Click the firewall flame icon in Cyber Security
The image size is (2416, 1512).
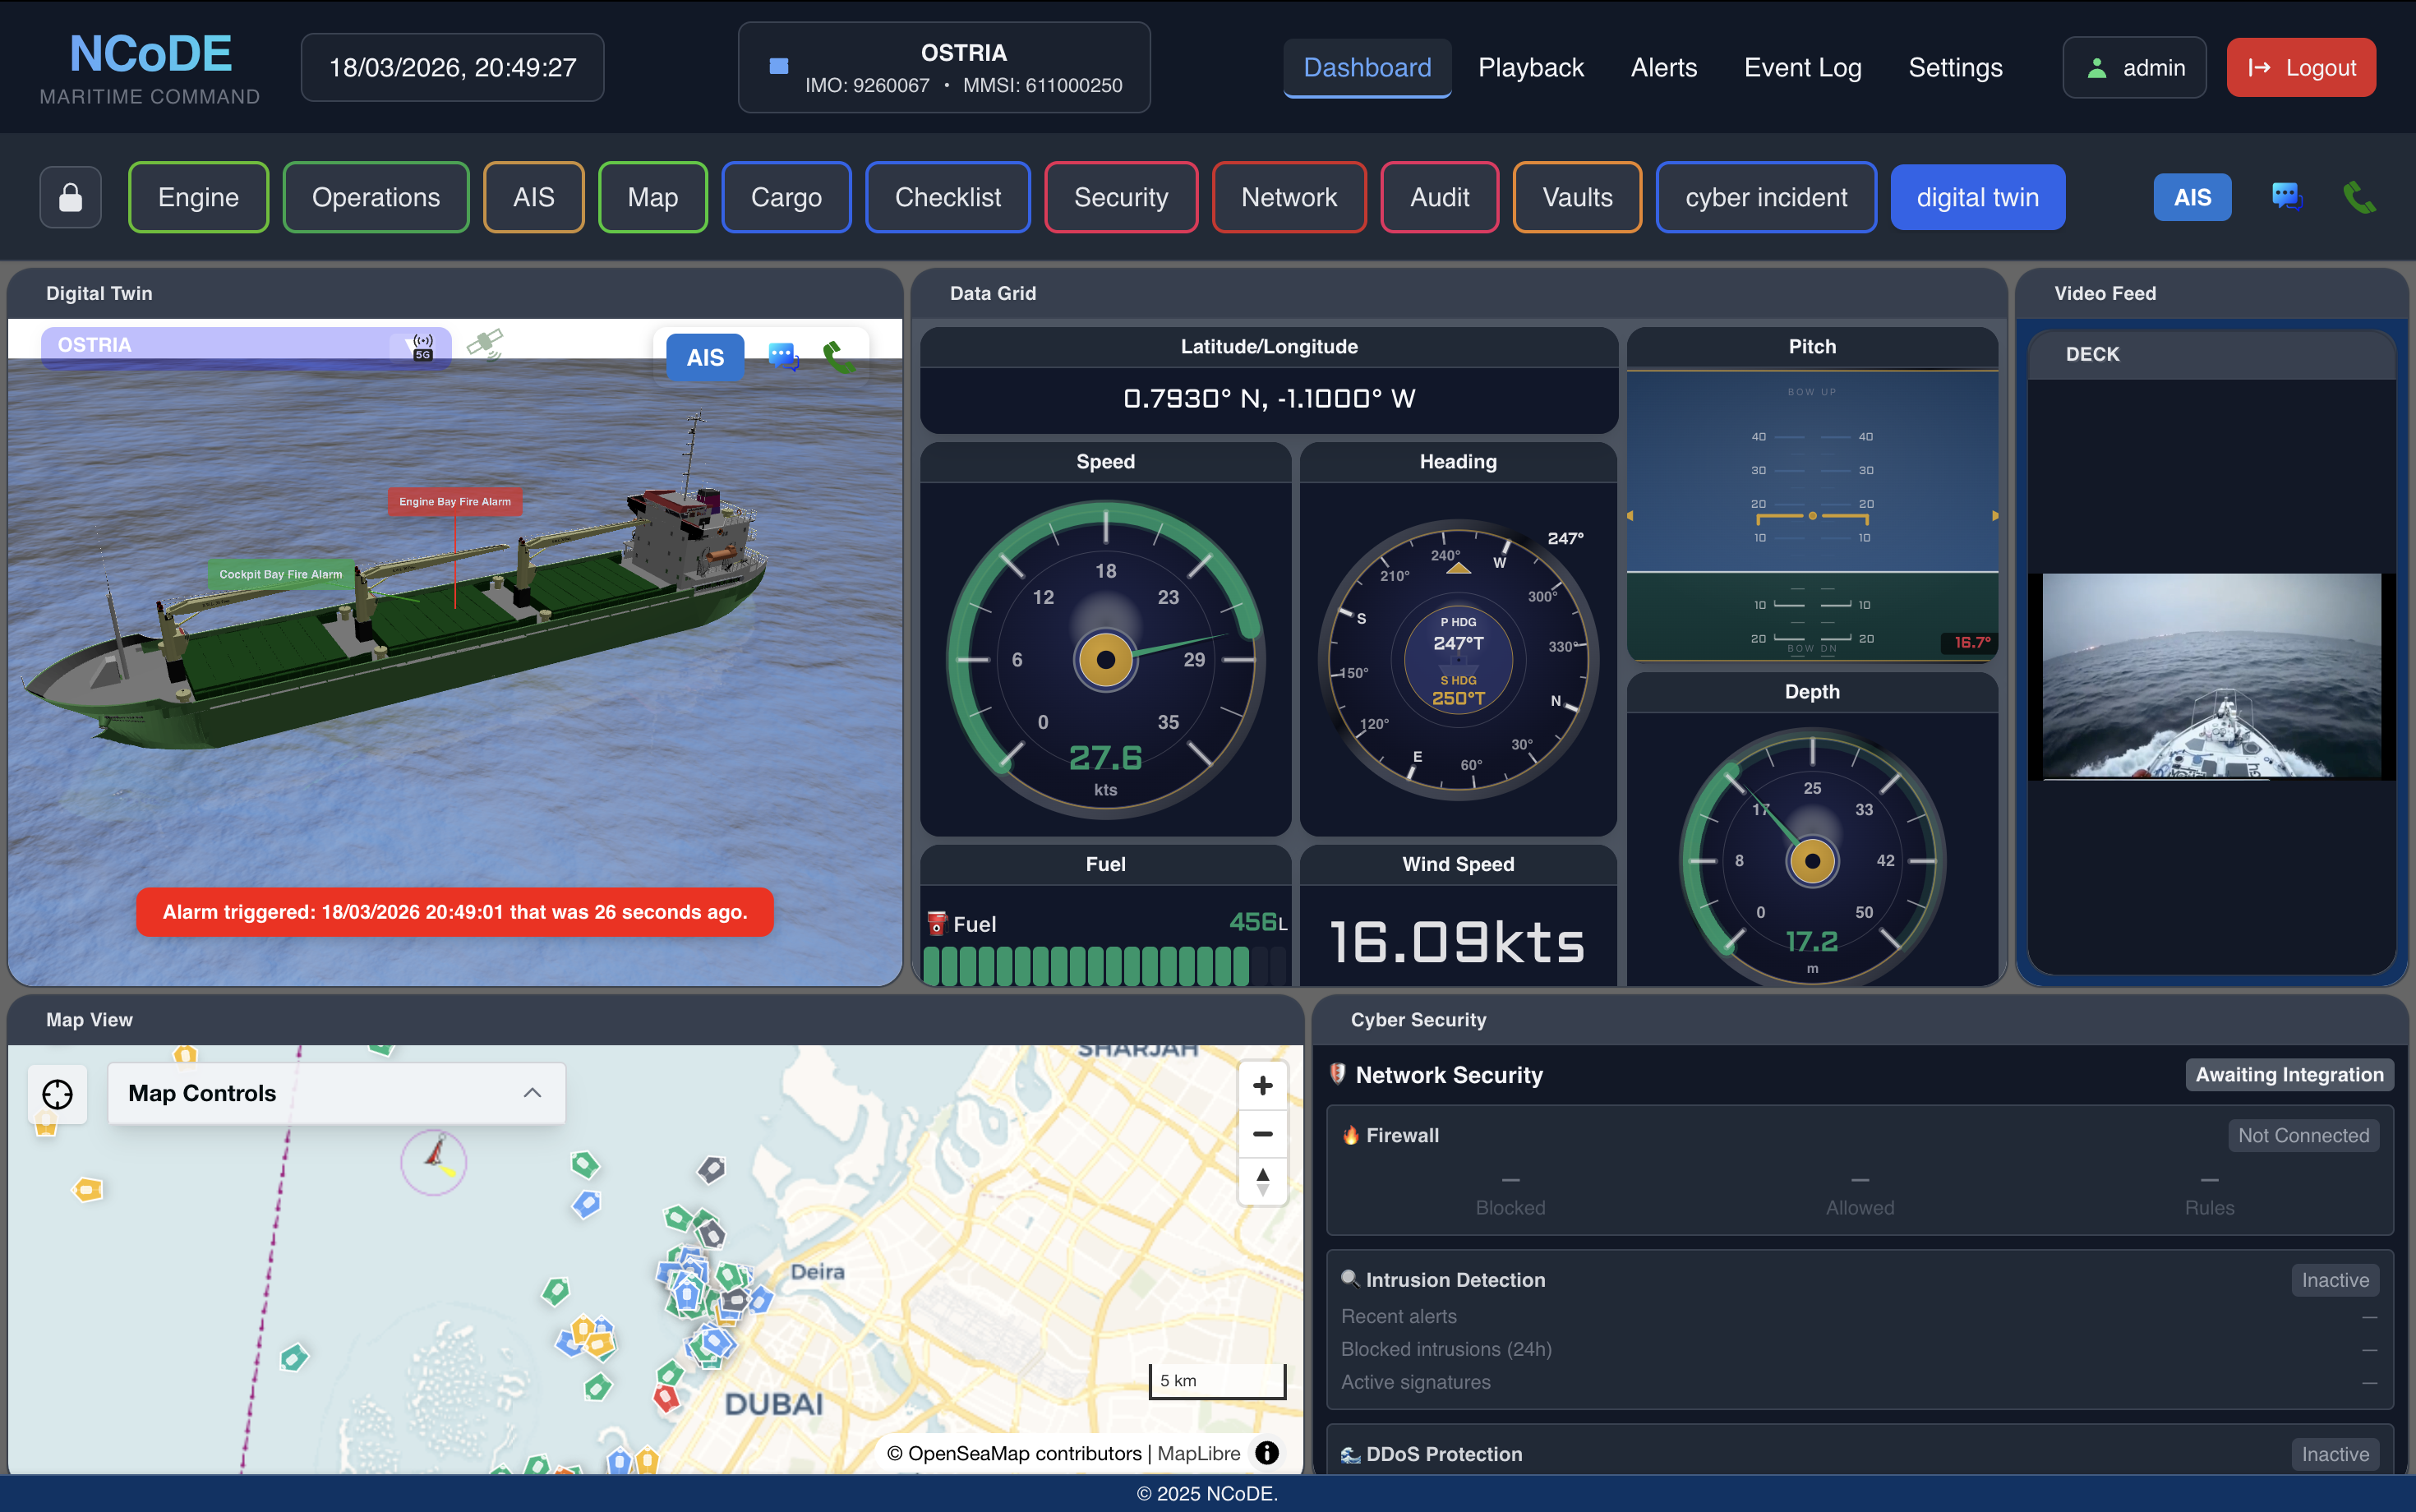(x=1349, y=1135)
